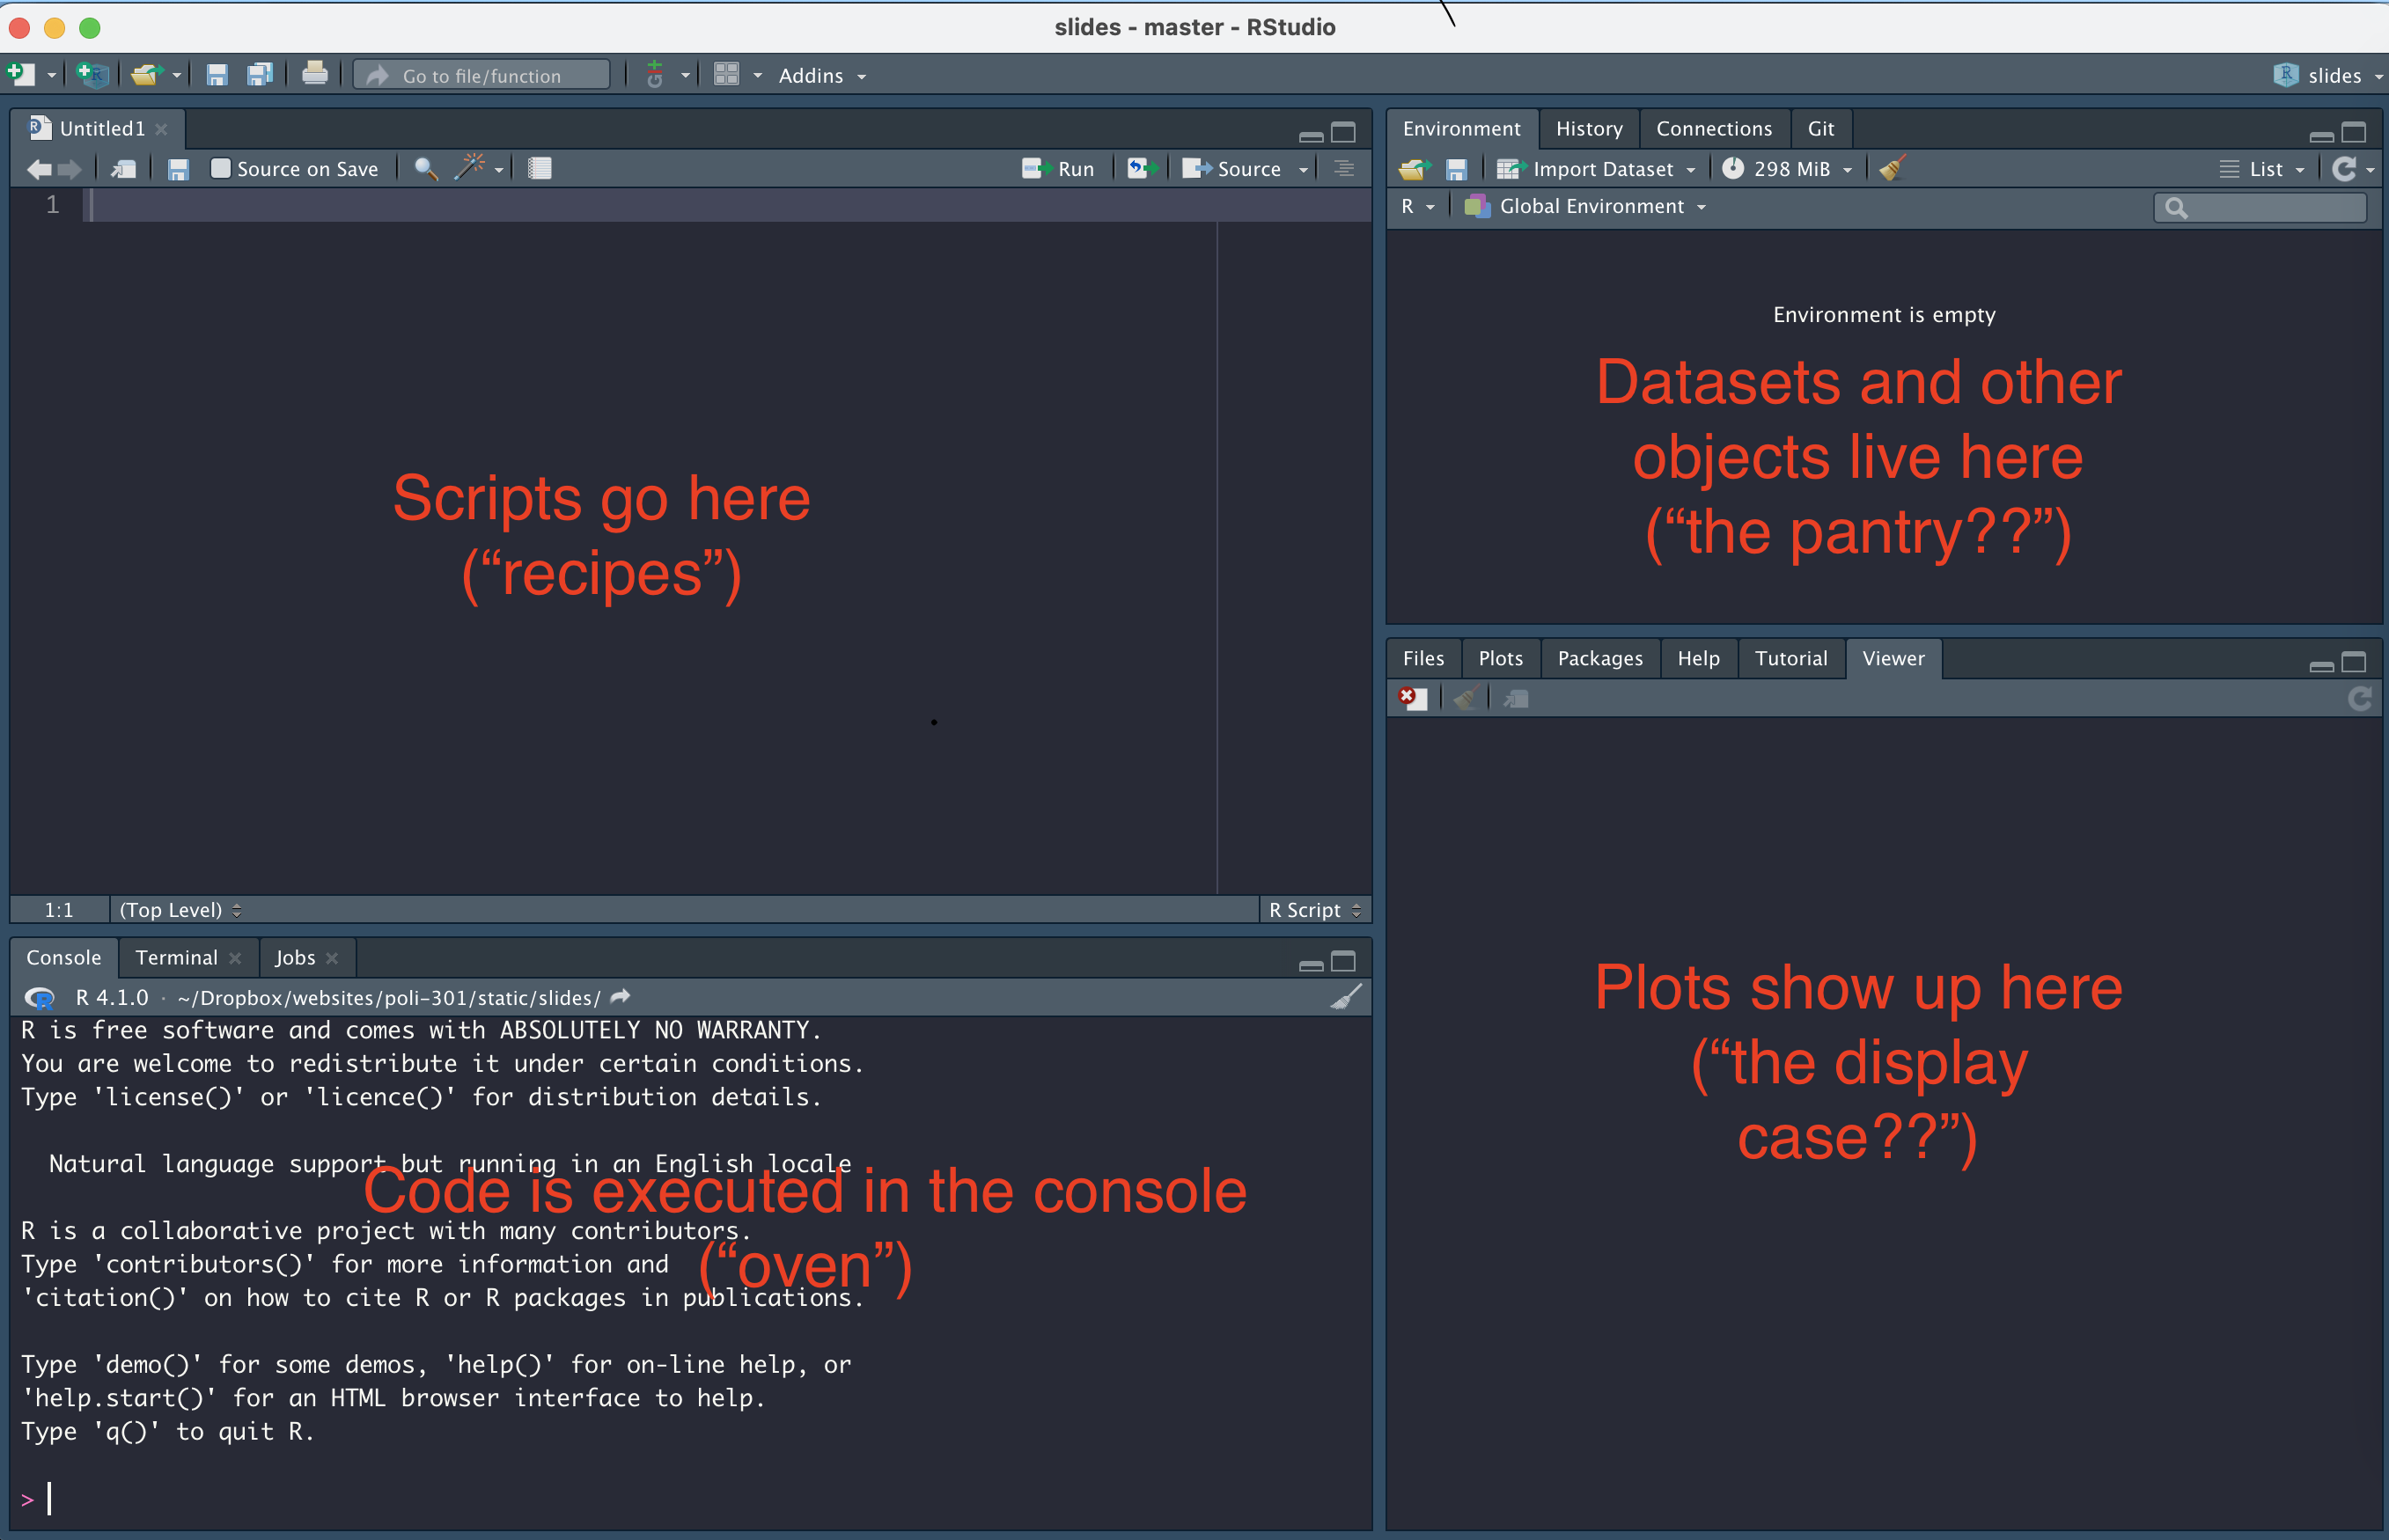Open the Terminal tab
This screenshot has height=1540, width=2389.
coord(176,957)
